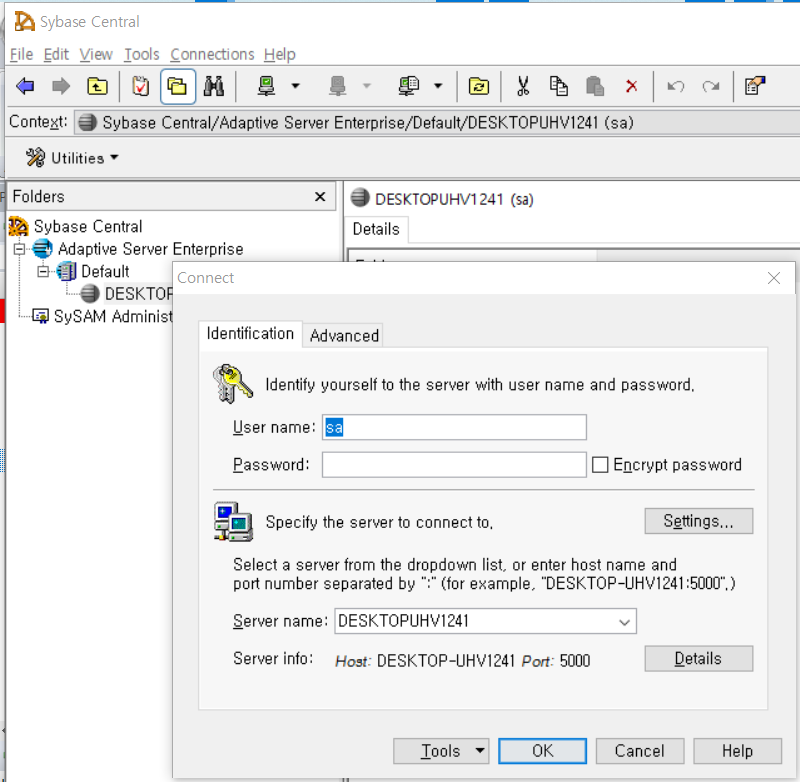Open Find with the binoculars icon

[x=214, y=86]
